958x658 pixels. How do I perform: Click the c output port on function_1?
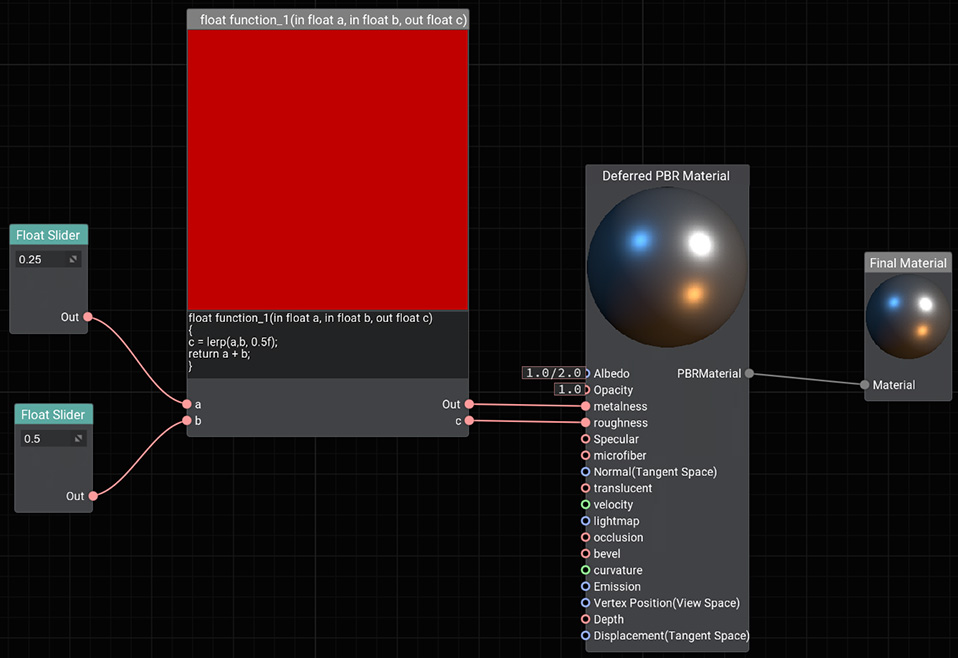[469, 421]
